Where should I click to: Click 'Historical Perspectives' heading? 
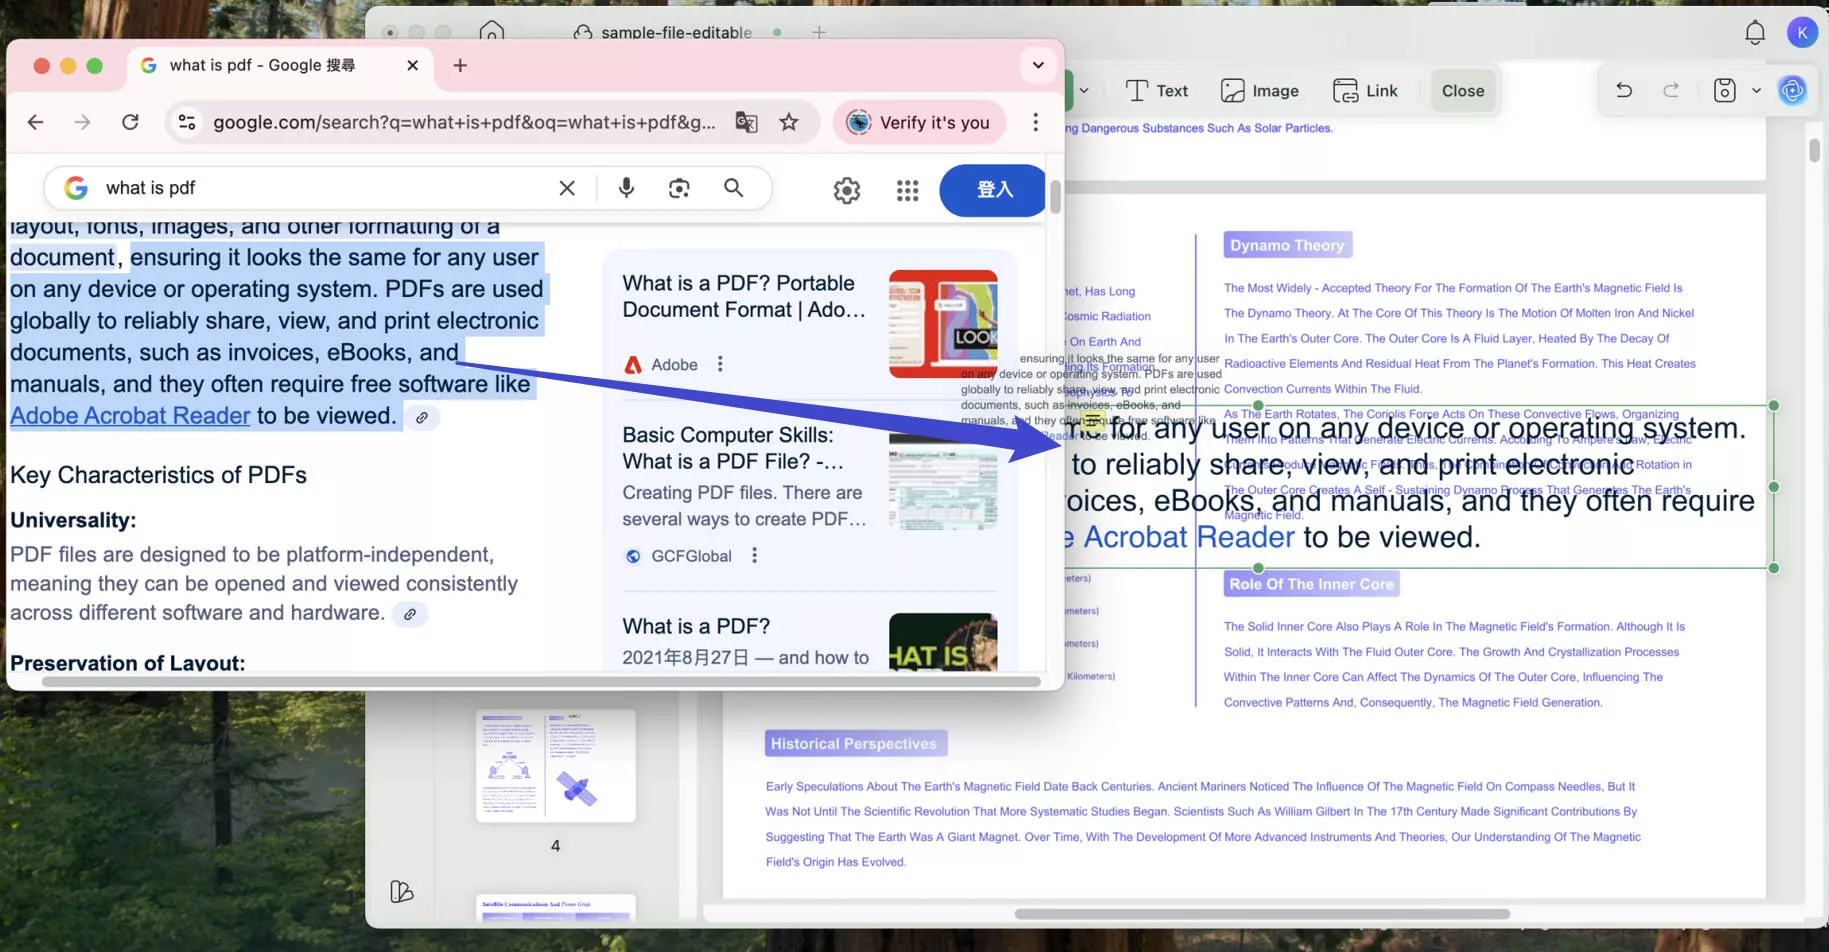tap(854, 743)
